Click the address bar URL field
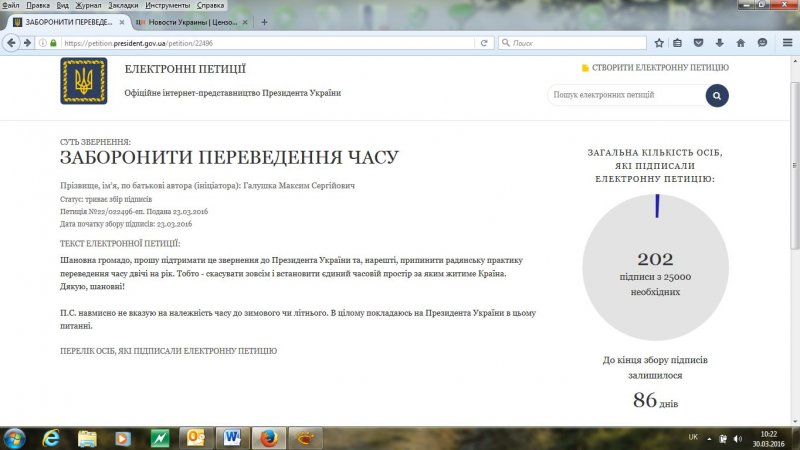 coord(267,43)
